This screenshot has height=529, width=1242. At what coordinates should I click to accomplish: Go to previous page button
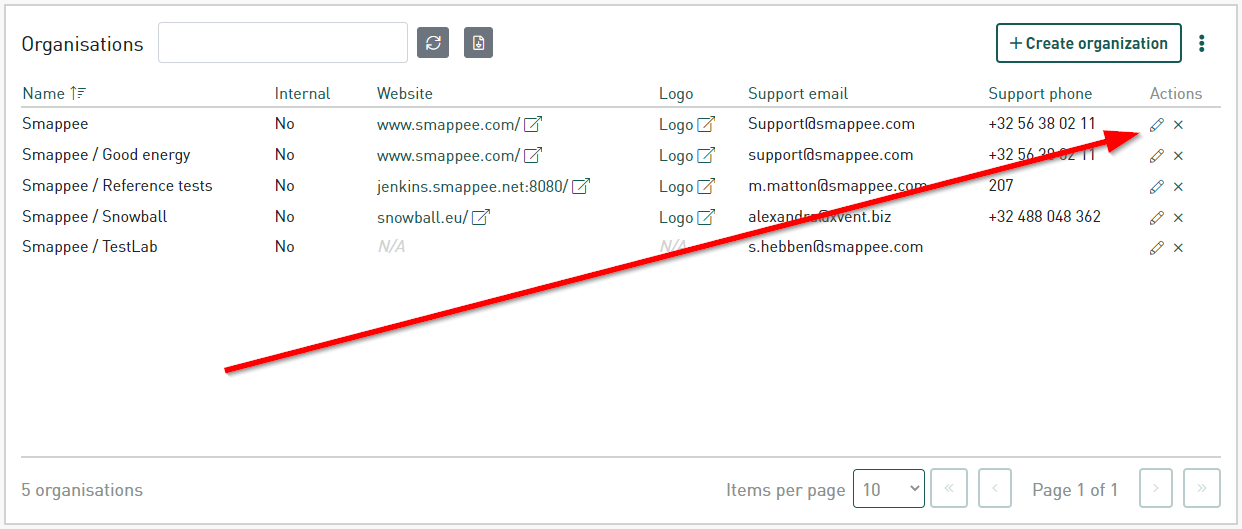pyautogui.click(x=995, y=489)
